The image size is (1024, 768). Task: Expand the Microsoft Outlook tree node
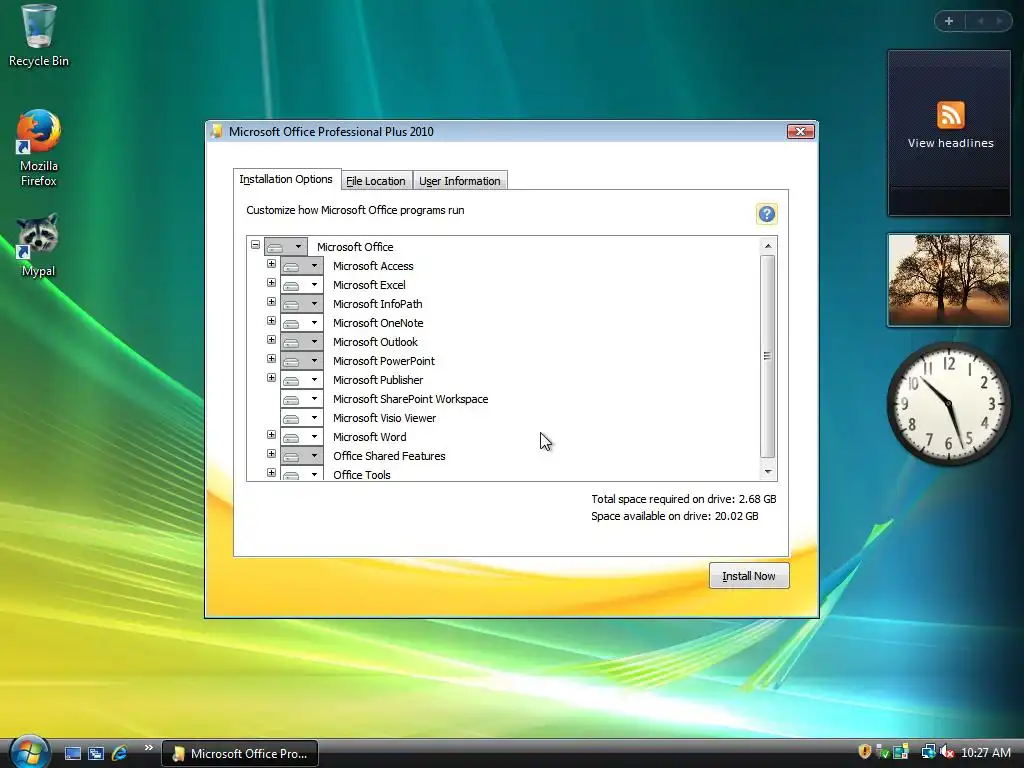click(x=271, y=340)
